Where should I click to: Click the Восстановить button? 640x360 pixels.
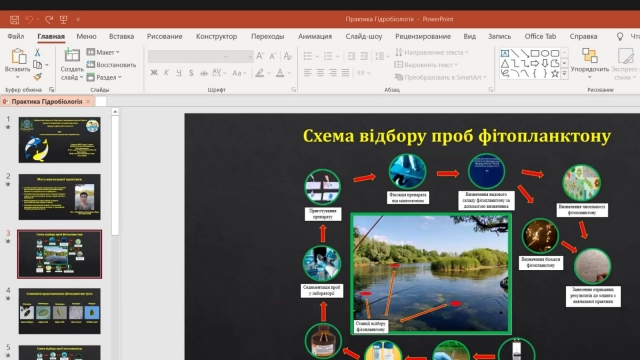(111, 64)
